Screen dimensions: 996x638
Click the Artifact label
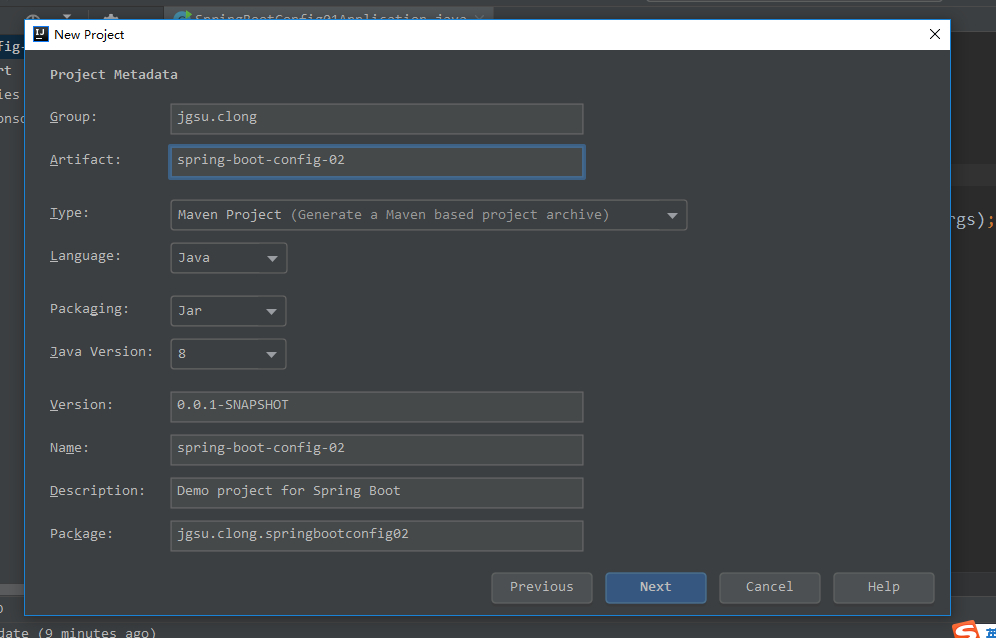click(x=86, y=160)
